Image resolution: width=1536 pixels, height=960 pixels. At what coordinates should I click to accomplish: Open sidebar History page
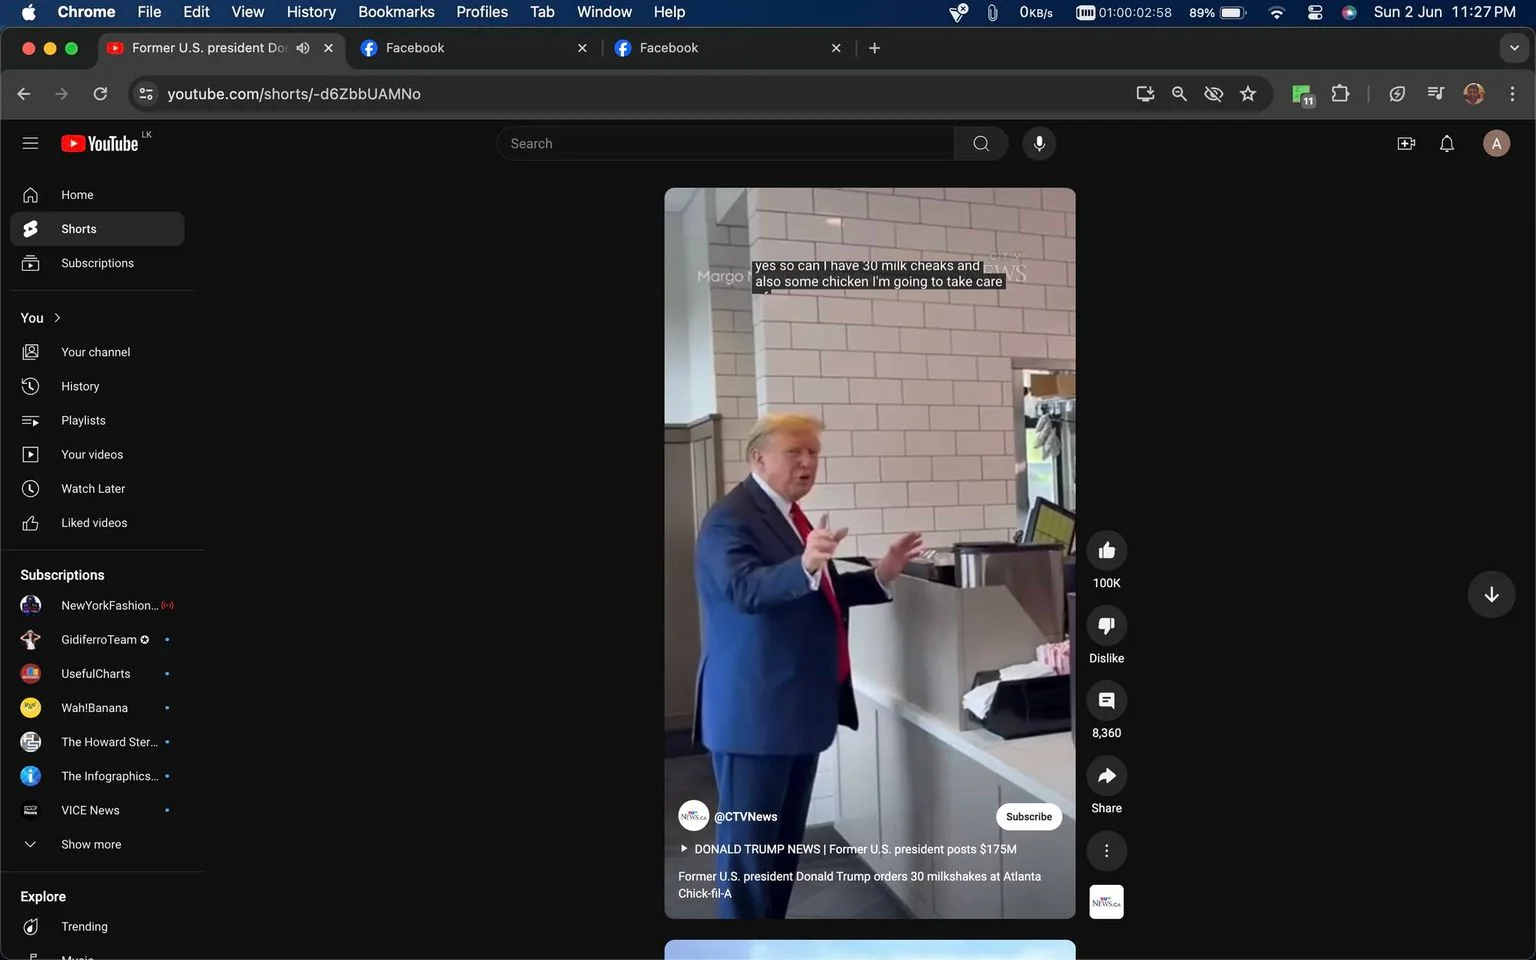click(97, 386)
